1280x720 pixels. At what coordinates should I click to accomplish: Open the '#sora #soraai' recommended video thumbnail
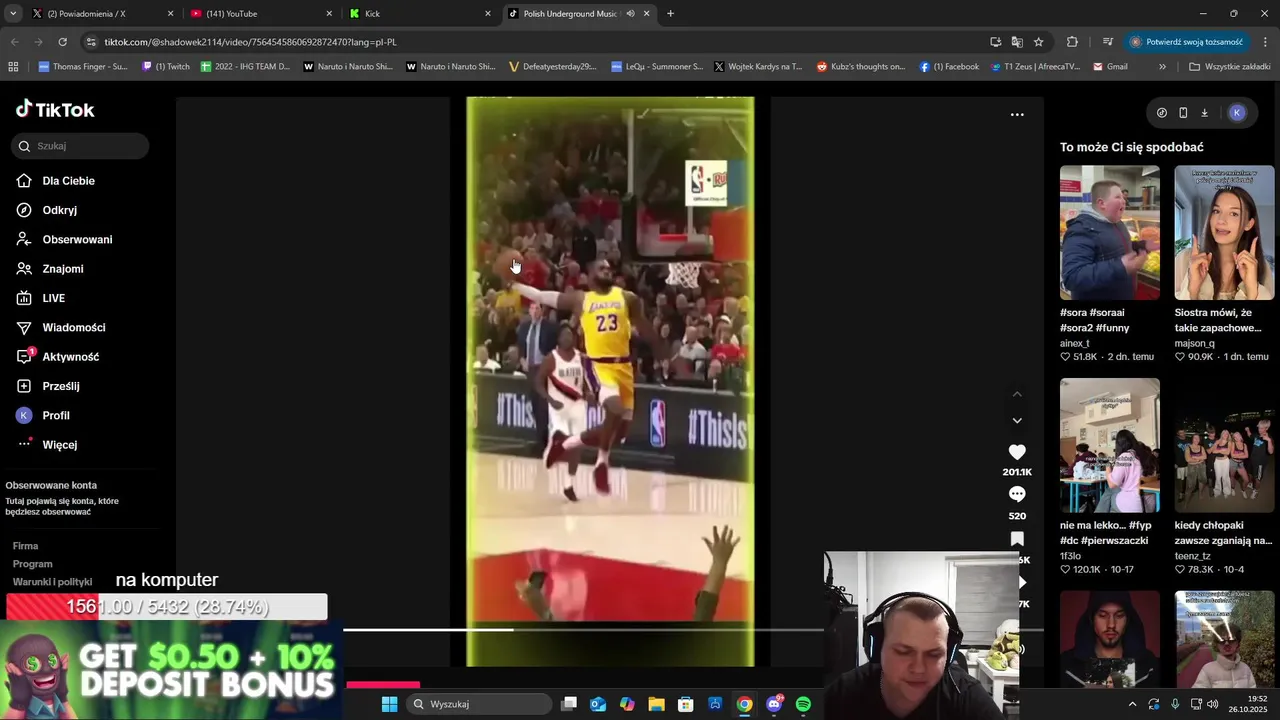pos(1110,232)
